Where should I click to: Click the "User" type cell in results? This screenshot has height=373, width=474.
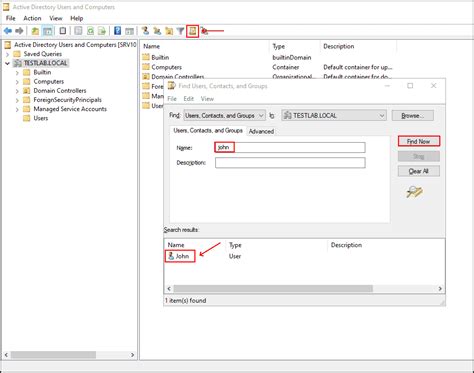coord(235,256)
